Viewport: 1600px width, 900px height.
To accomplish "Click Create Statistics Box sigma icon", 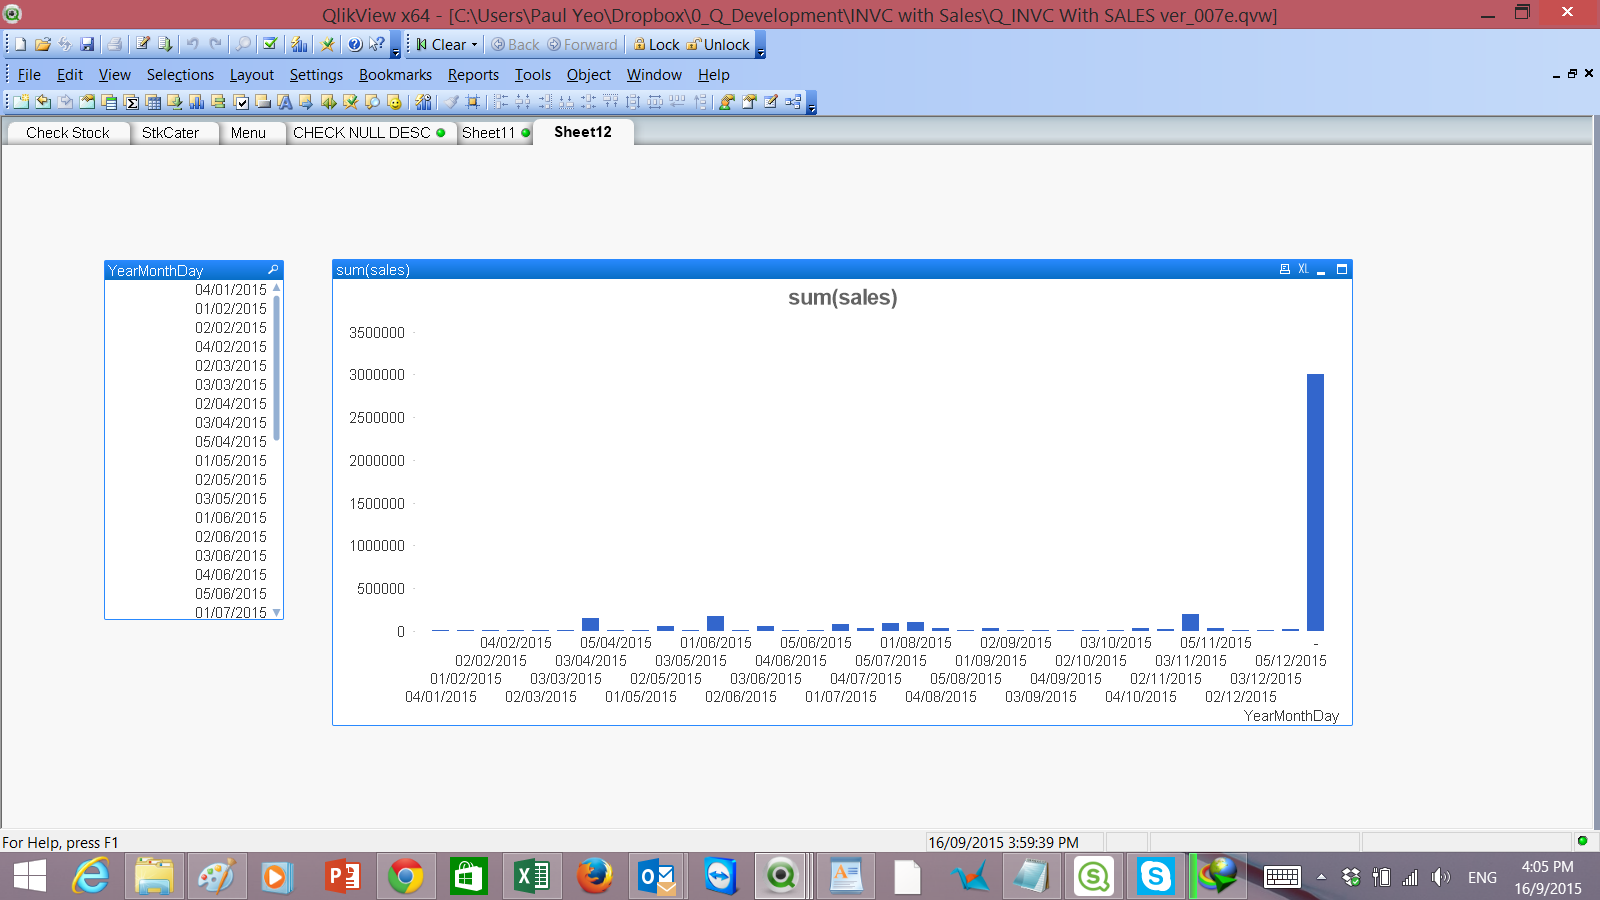I will click(x=131, y=102).
